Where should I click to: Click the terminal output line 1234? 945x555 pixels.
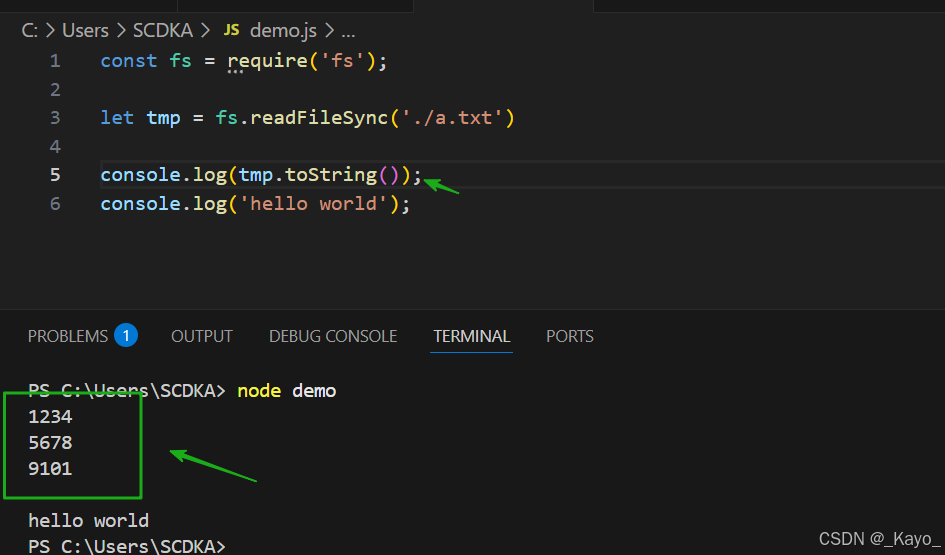click(x=50, y=416)
